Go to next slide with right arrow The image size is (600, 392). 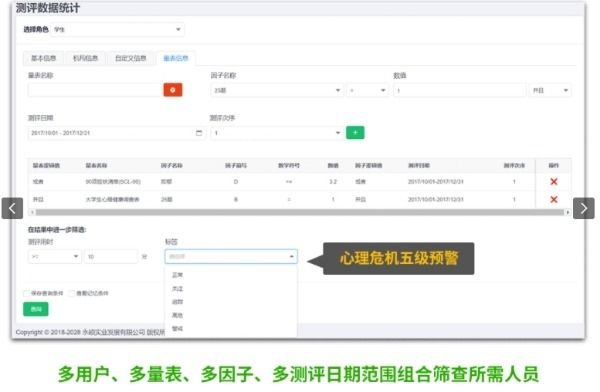coord(584,208)
